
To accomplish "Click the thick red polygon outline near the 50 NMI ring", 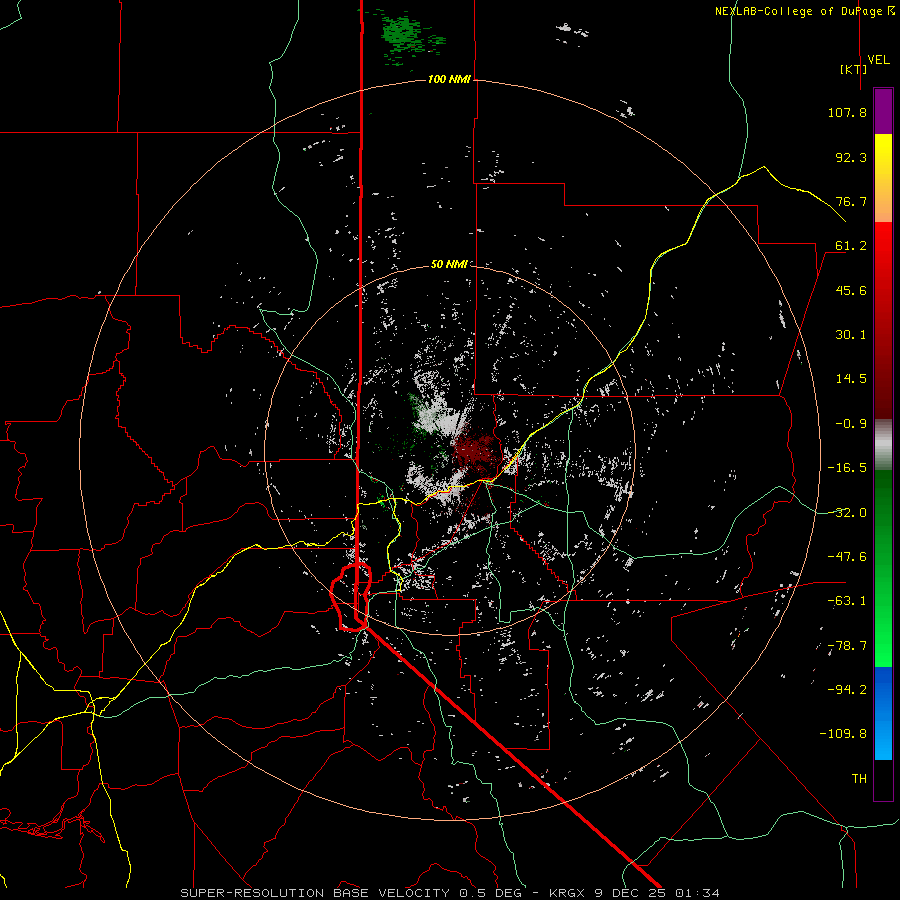I will tap(351, 597).
